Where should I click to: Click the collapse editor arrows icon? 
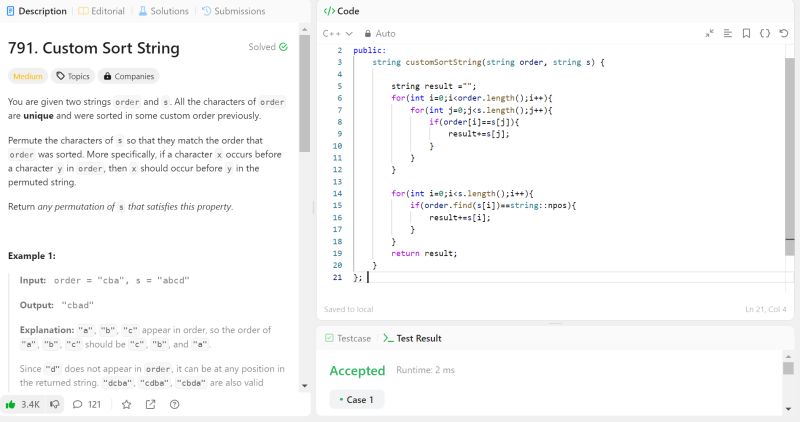(709, 33)
